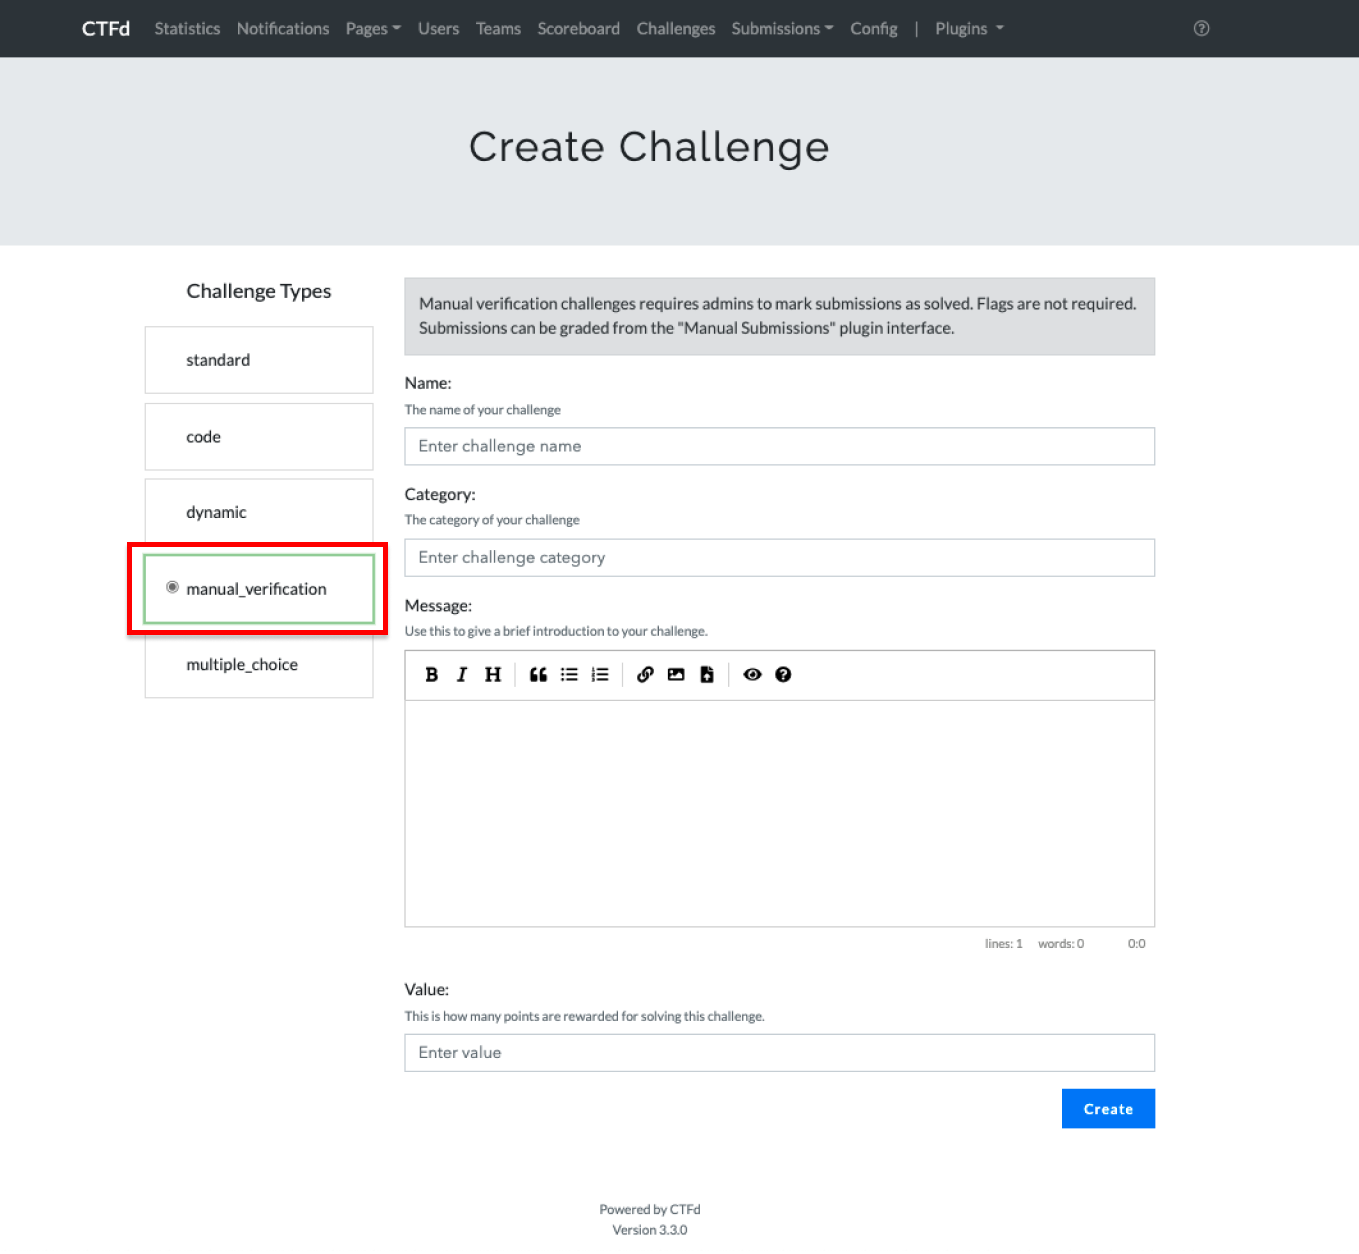Insert a link in the message
The height and width of the screenshot is (1254, 1359).
pos(645,675)
